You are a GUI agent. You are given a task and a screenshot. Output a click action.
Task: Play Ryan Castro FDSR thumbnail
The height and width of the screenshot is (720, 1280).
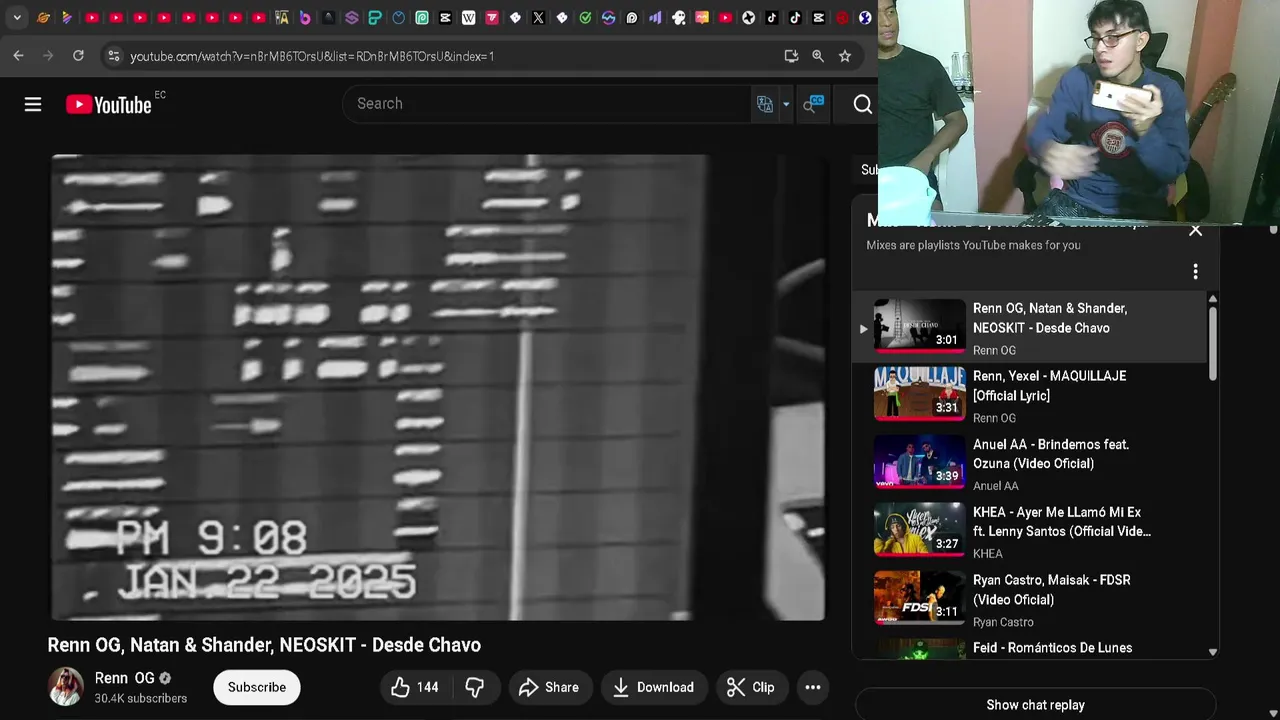click(920, 597)
